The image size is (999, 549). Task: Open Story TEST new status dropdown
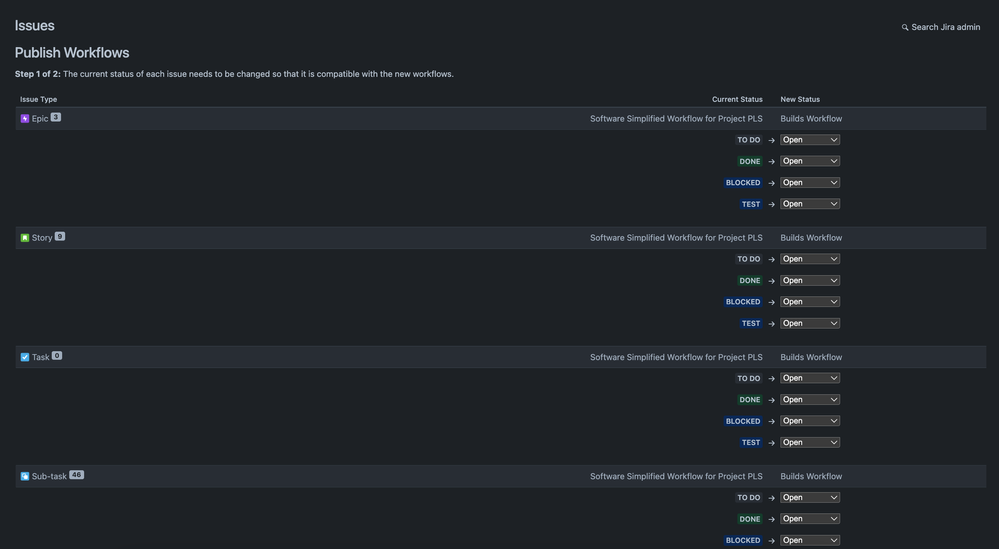[x=810, y=324]
